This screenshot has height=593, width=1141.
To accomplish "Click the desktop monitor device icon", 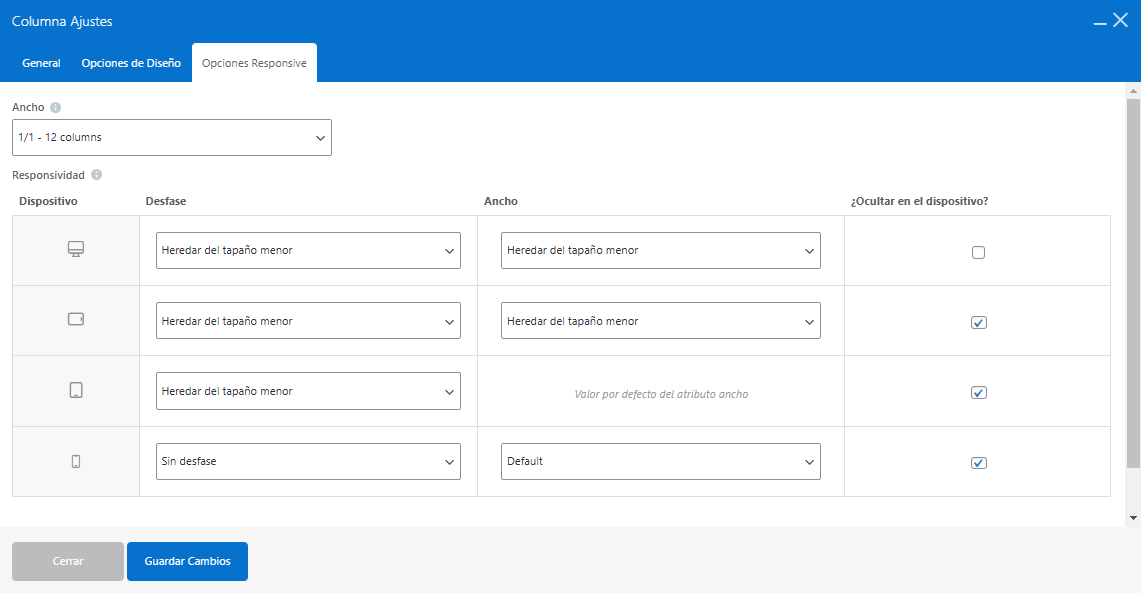I will pyautogui.click(x=76, y=250).
